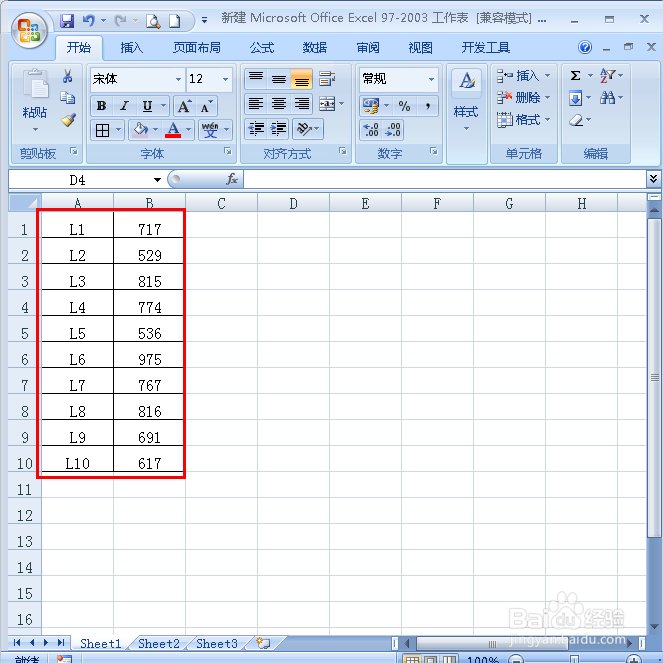663x663 pixels.
Task: Switch to 插入 ribbon tab
Action: tap(132, 48)
